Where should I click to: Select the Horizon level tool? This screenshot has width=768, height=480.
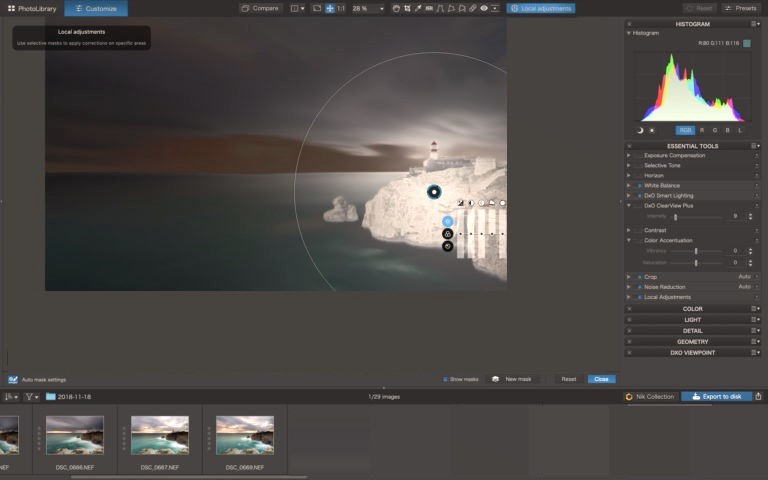point(429,8)
